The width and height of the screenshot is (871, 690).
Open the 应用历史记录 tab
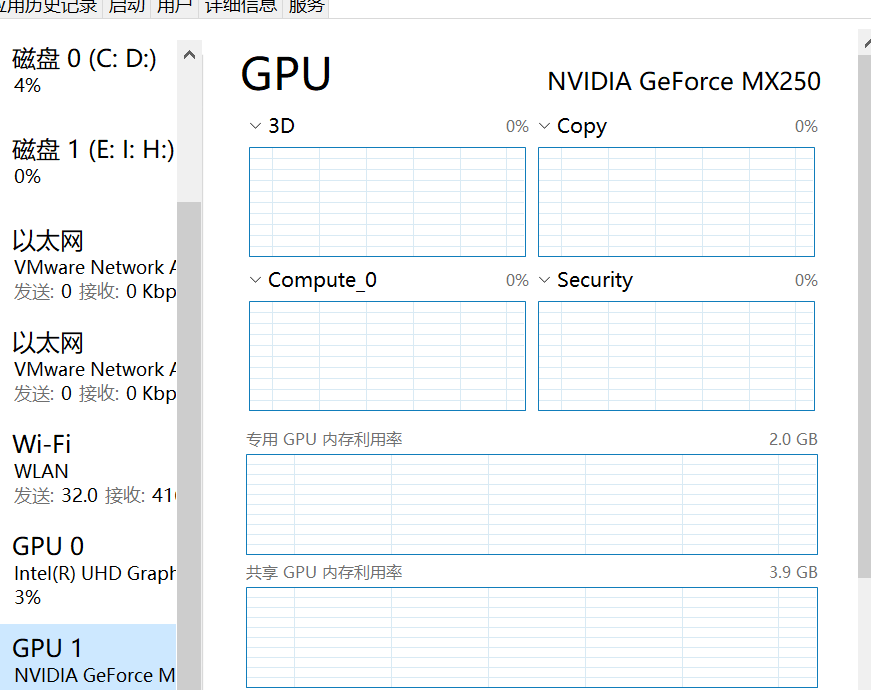pyautogui.click(x=49, y=7)
